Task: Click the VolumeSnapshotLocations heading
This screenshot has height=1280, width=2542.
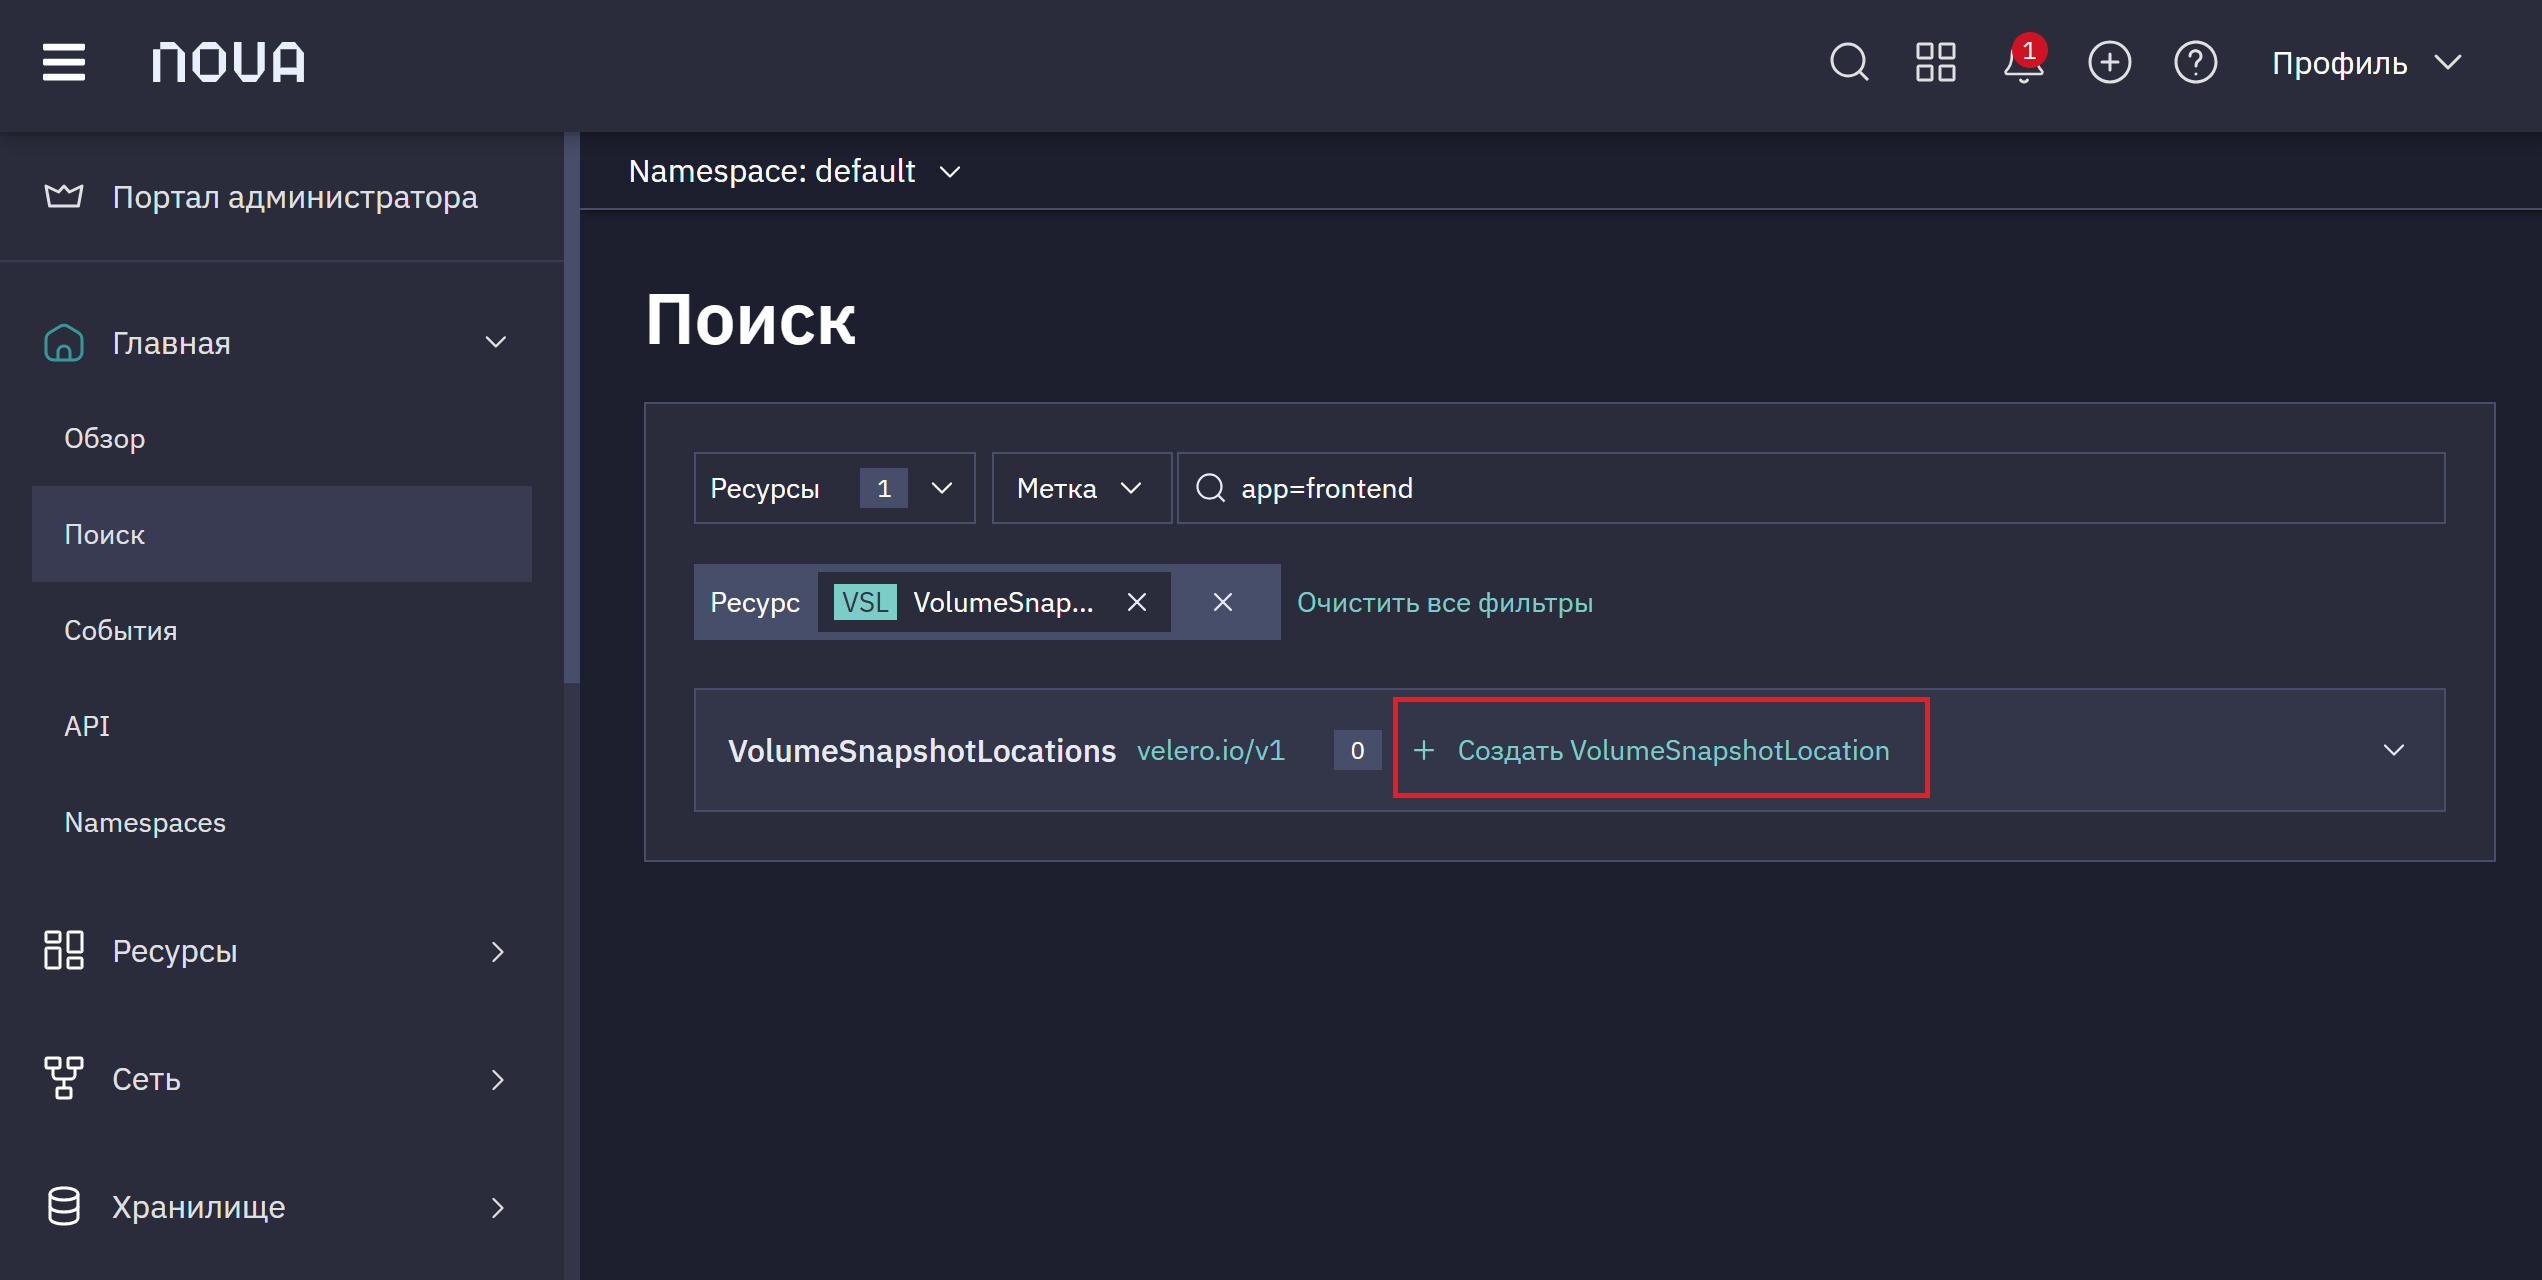Action: [921, 751]
